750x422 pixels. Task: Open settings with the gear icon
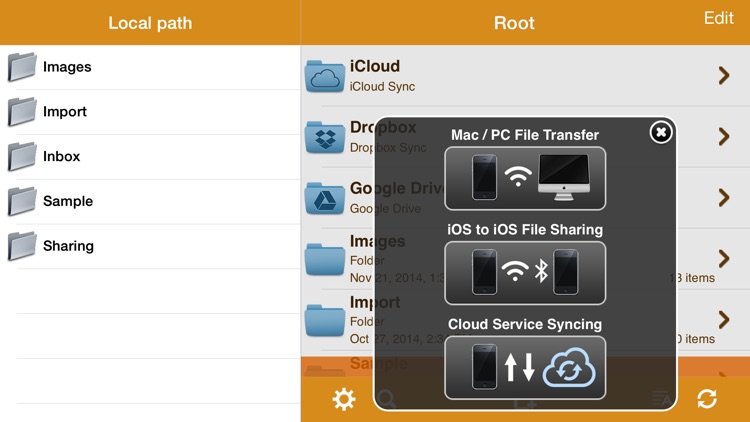tap(344, 399)
